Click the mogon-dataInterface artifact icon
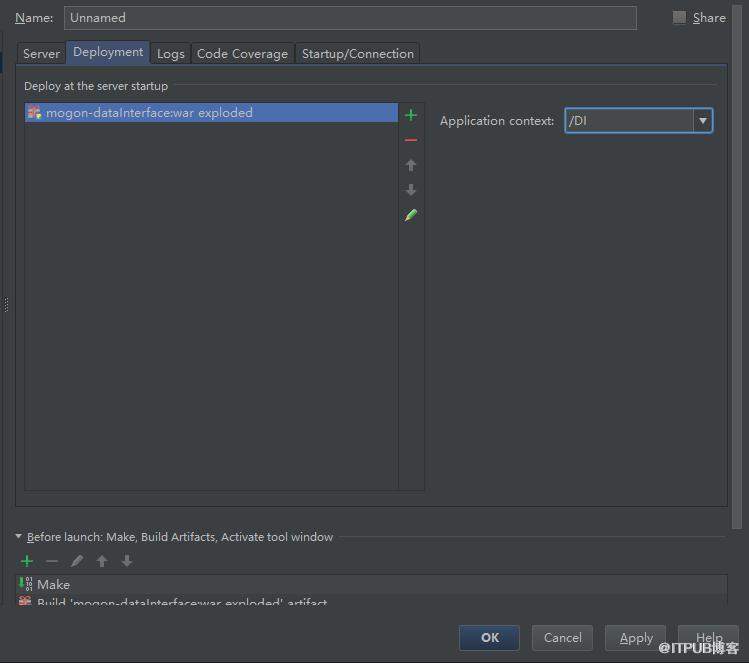 34,112
